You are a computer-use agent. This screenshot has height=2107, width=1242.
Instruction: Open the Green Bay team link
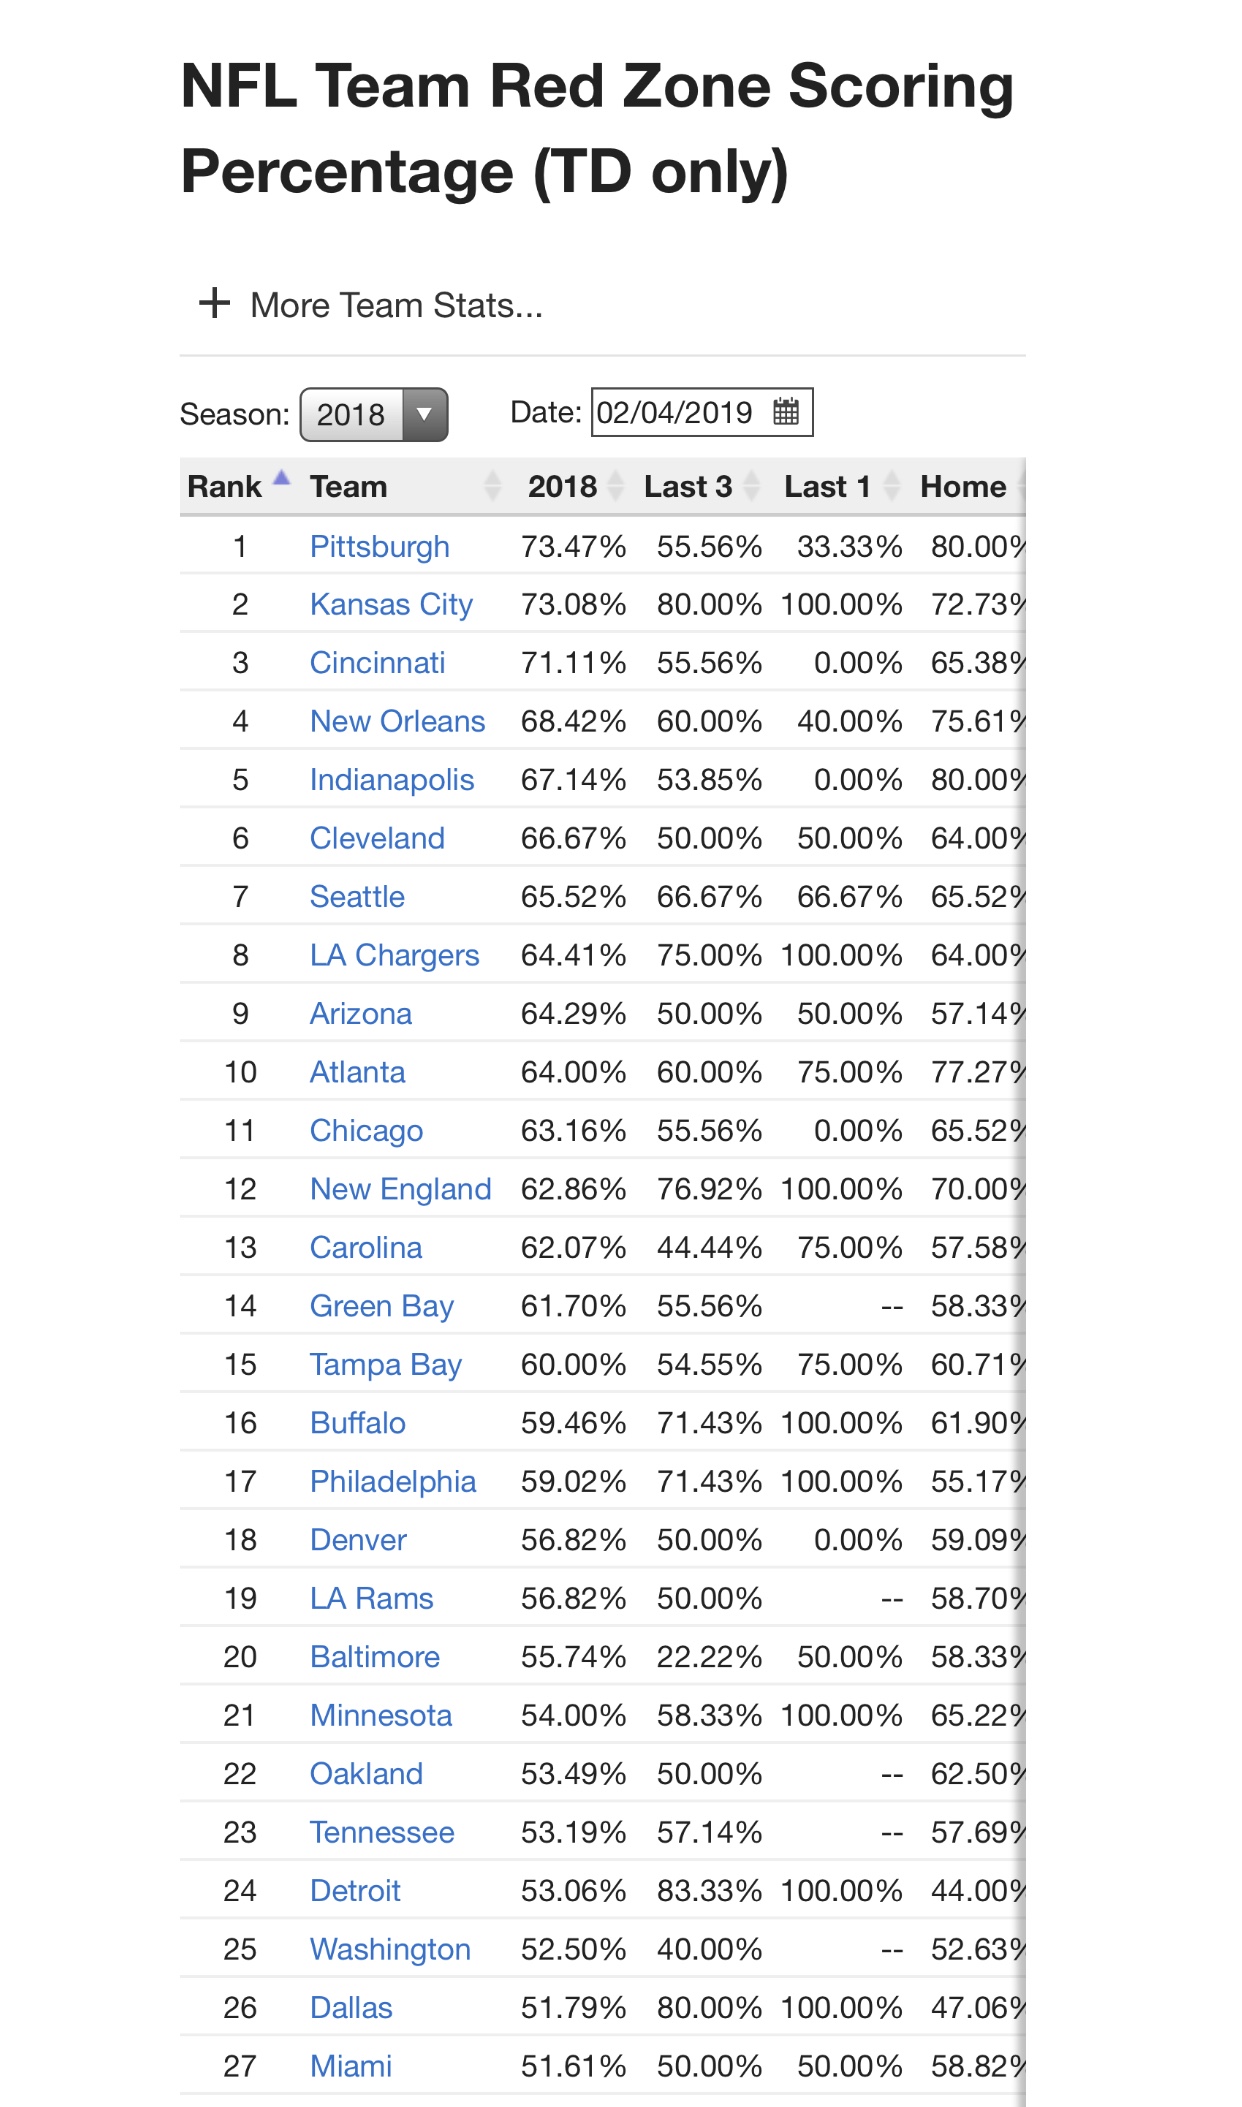(381, 1307)
